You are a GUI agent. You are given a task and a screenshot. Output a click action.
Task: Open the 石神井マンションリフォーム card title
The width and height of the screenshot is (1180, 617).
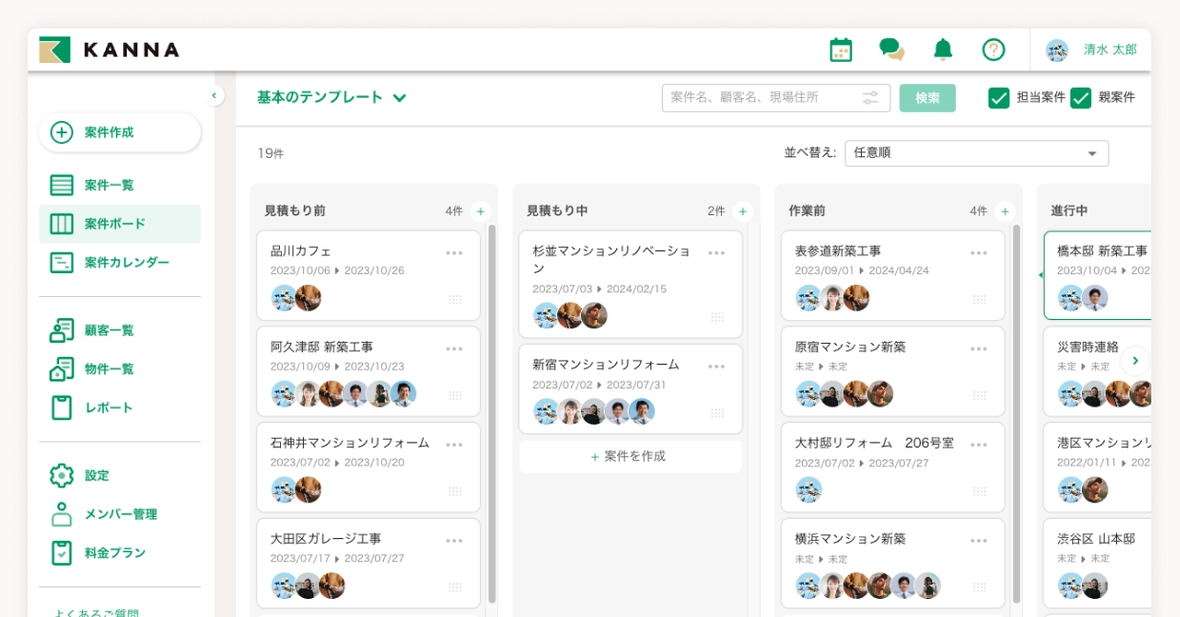[349, 442]
